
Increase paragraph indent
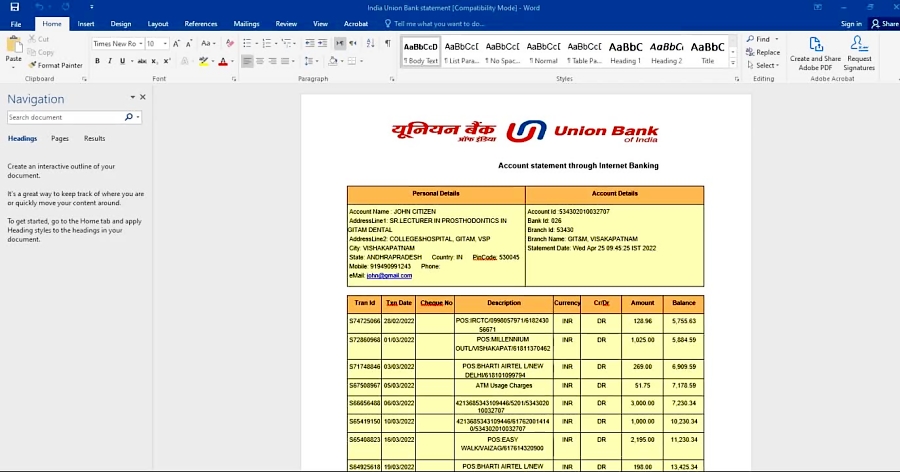click(x=323, y=44)
